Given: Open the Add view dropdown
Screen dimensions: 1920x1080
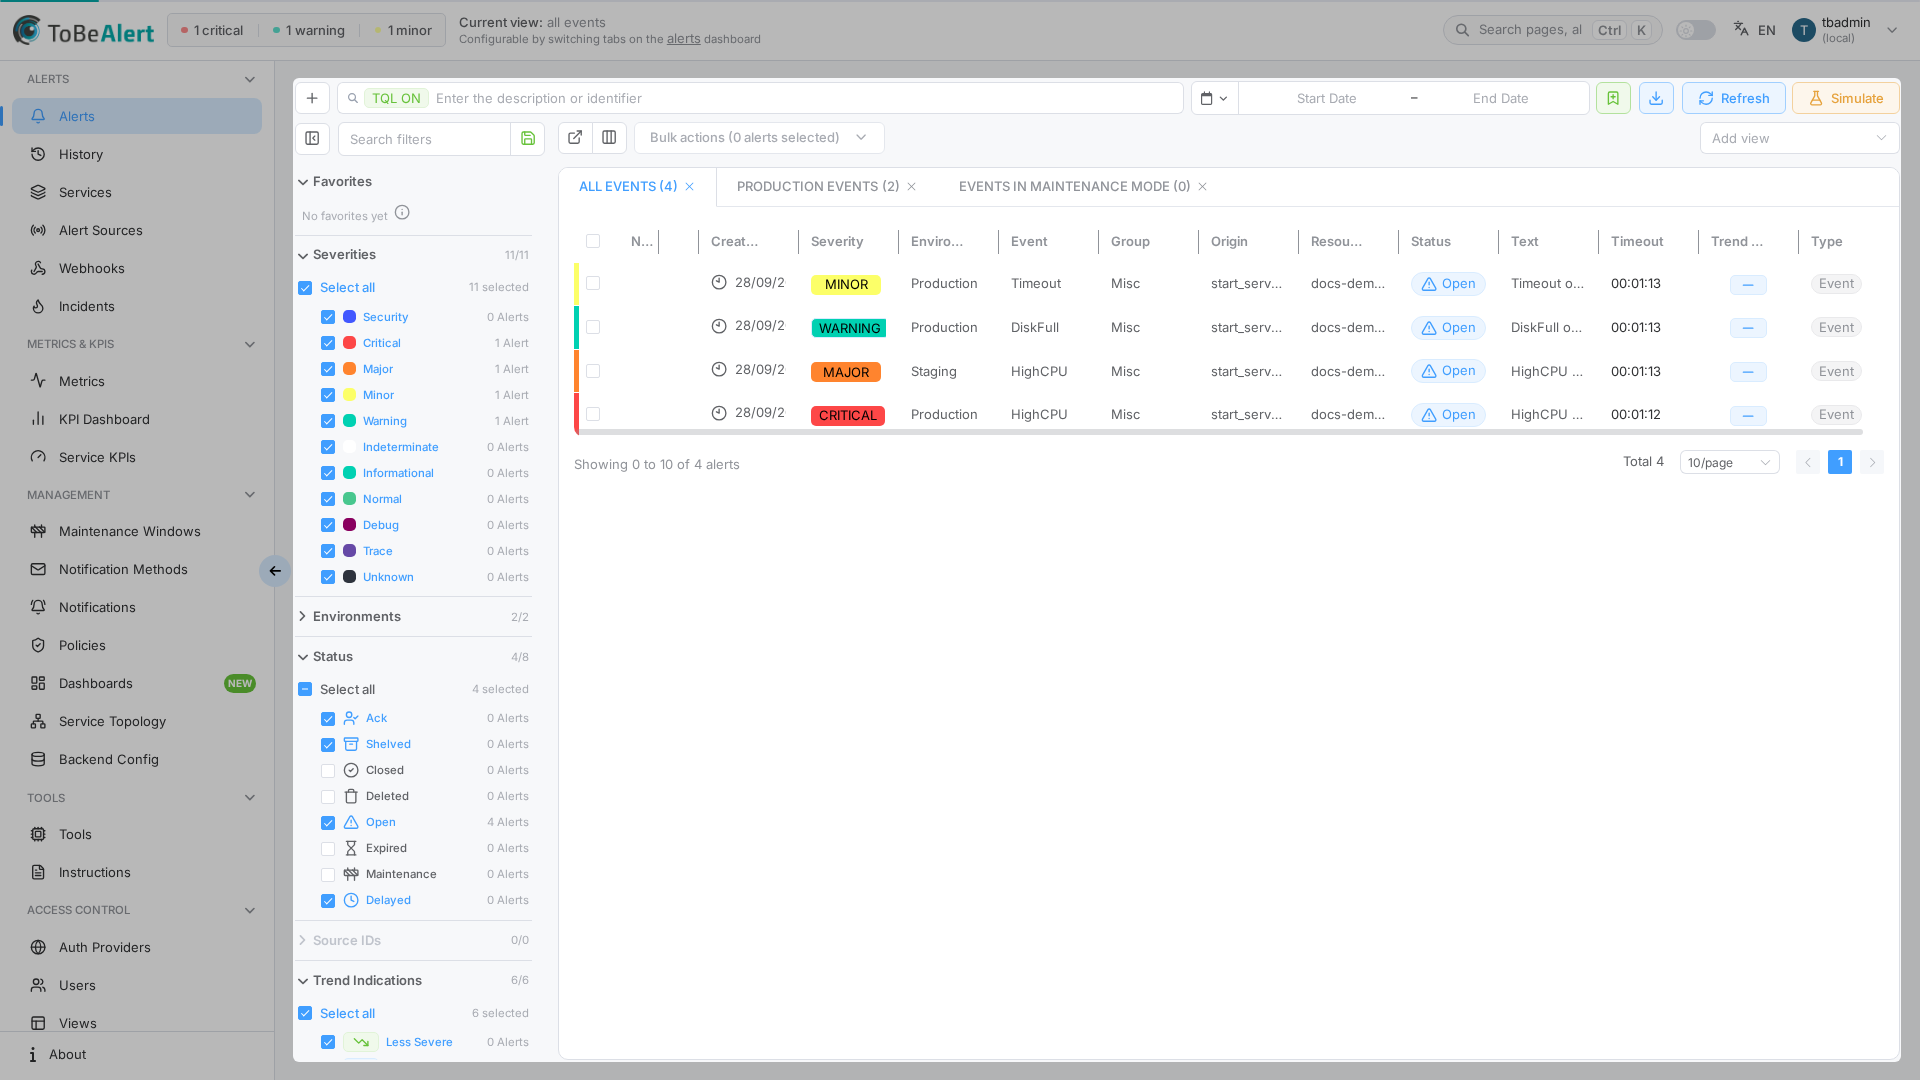Looking at the screenshot, I should tap(1797, 138).
